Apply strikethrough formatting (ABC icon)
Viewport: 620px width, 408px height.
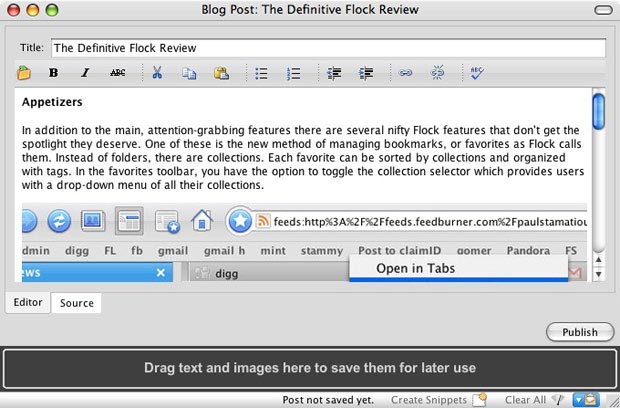[118, 73]
